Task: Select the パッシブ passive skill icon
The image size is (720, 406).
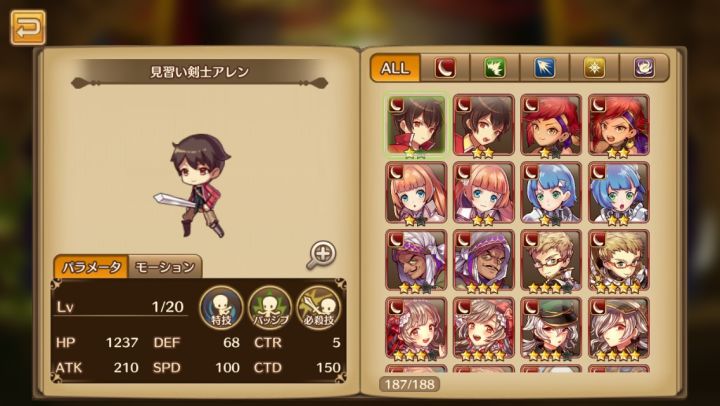Action: point(270,308)
